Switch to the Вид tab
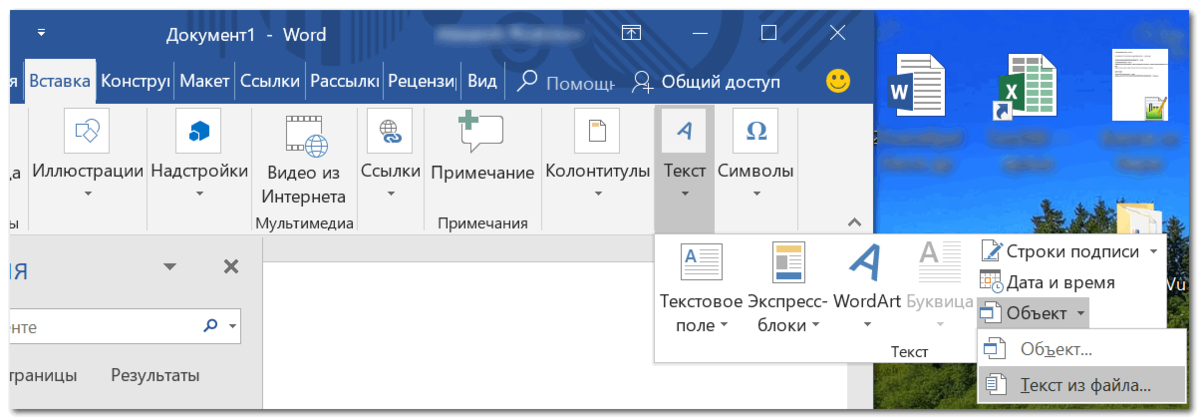The image size is (1200, 420). pos(482,82)
